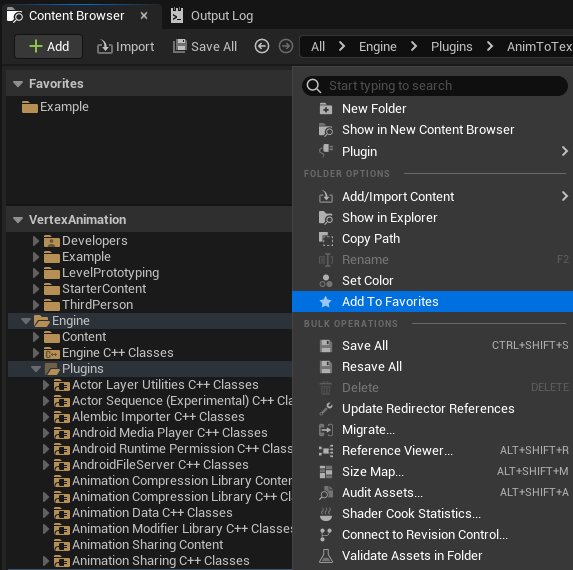Click the Reference Viewer icon
573x570 pixels.
point(326,451)
